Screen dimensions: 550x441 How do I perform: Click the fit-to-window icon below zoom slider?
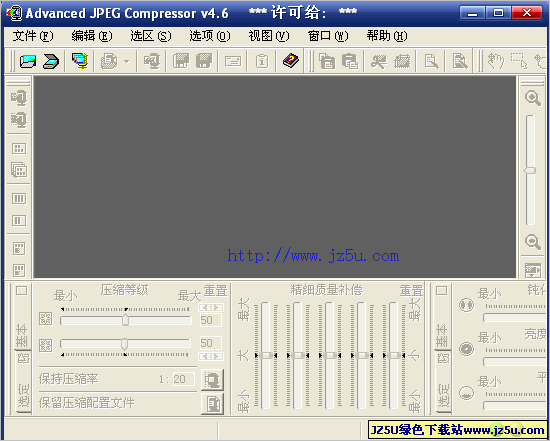pyautogui.click(x=533, y=270)
